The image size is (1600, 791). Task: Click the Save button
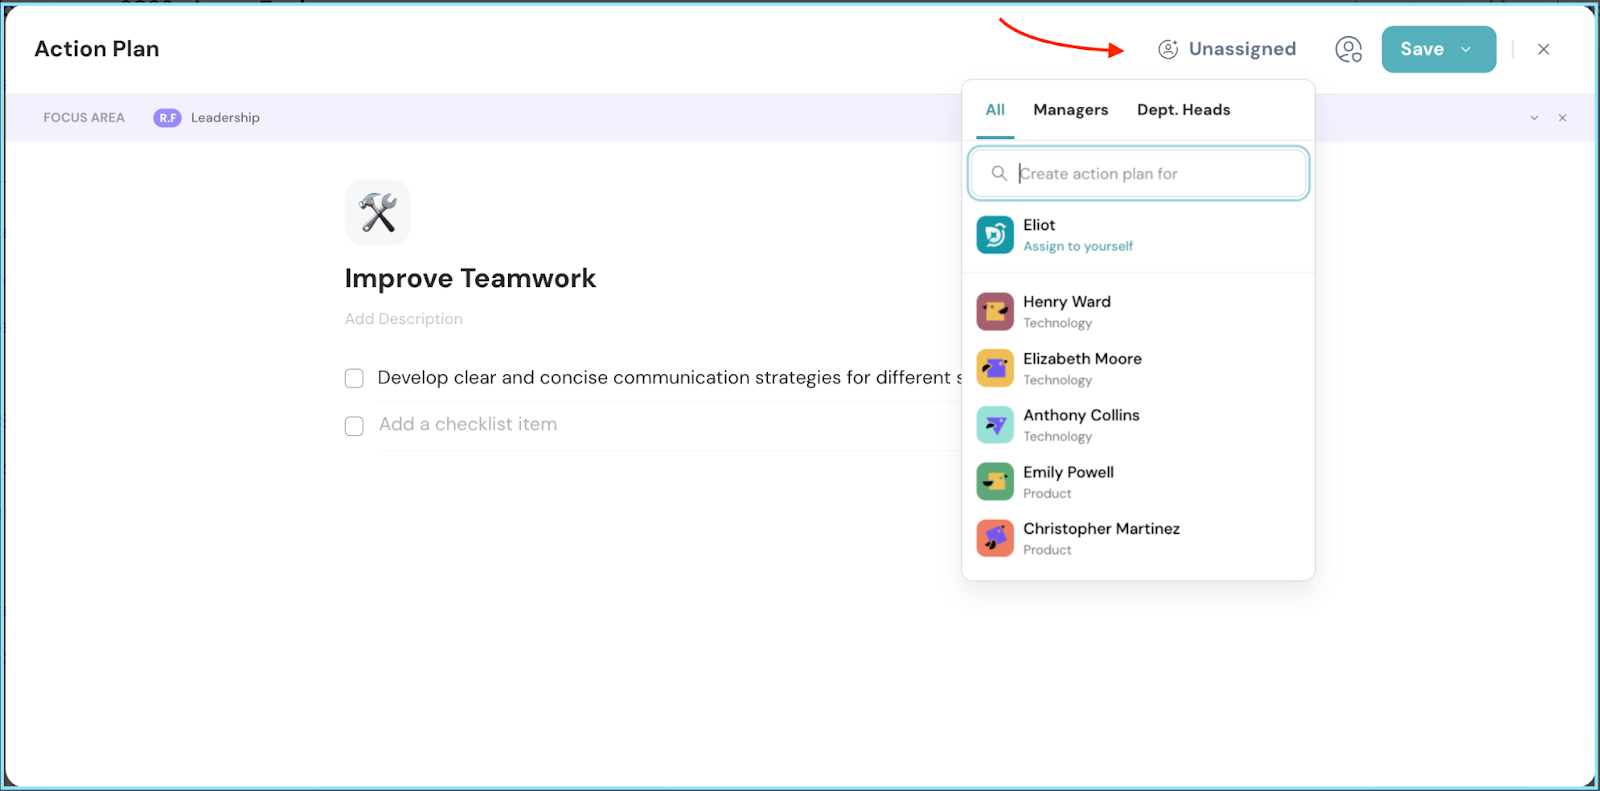tap(1421, 49)
